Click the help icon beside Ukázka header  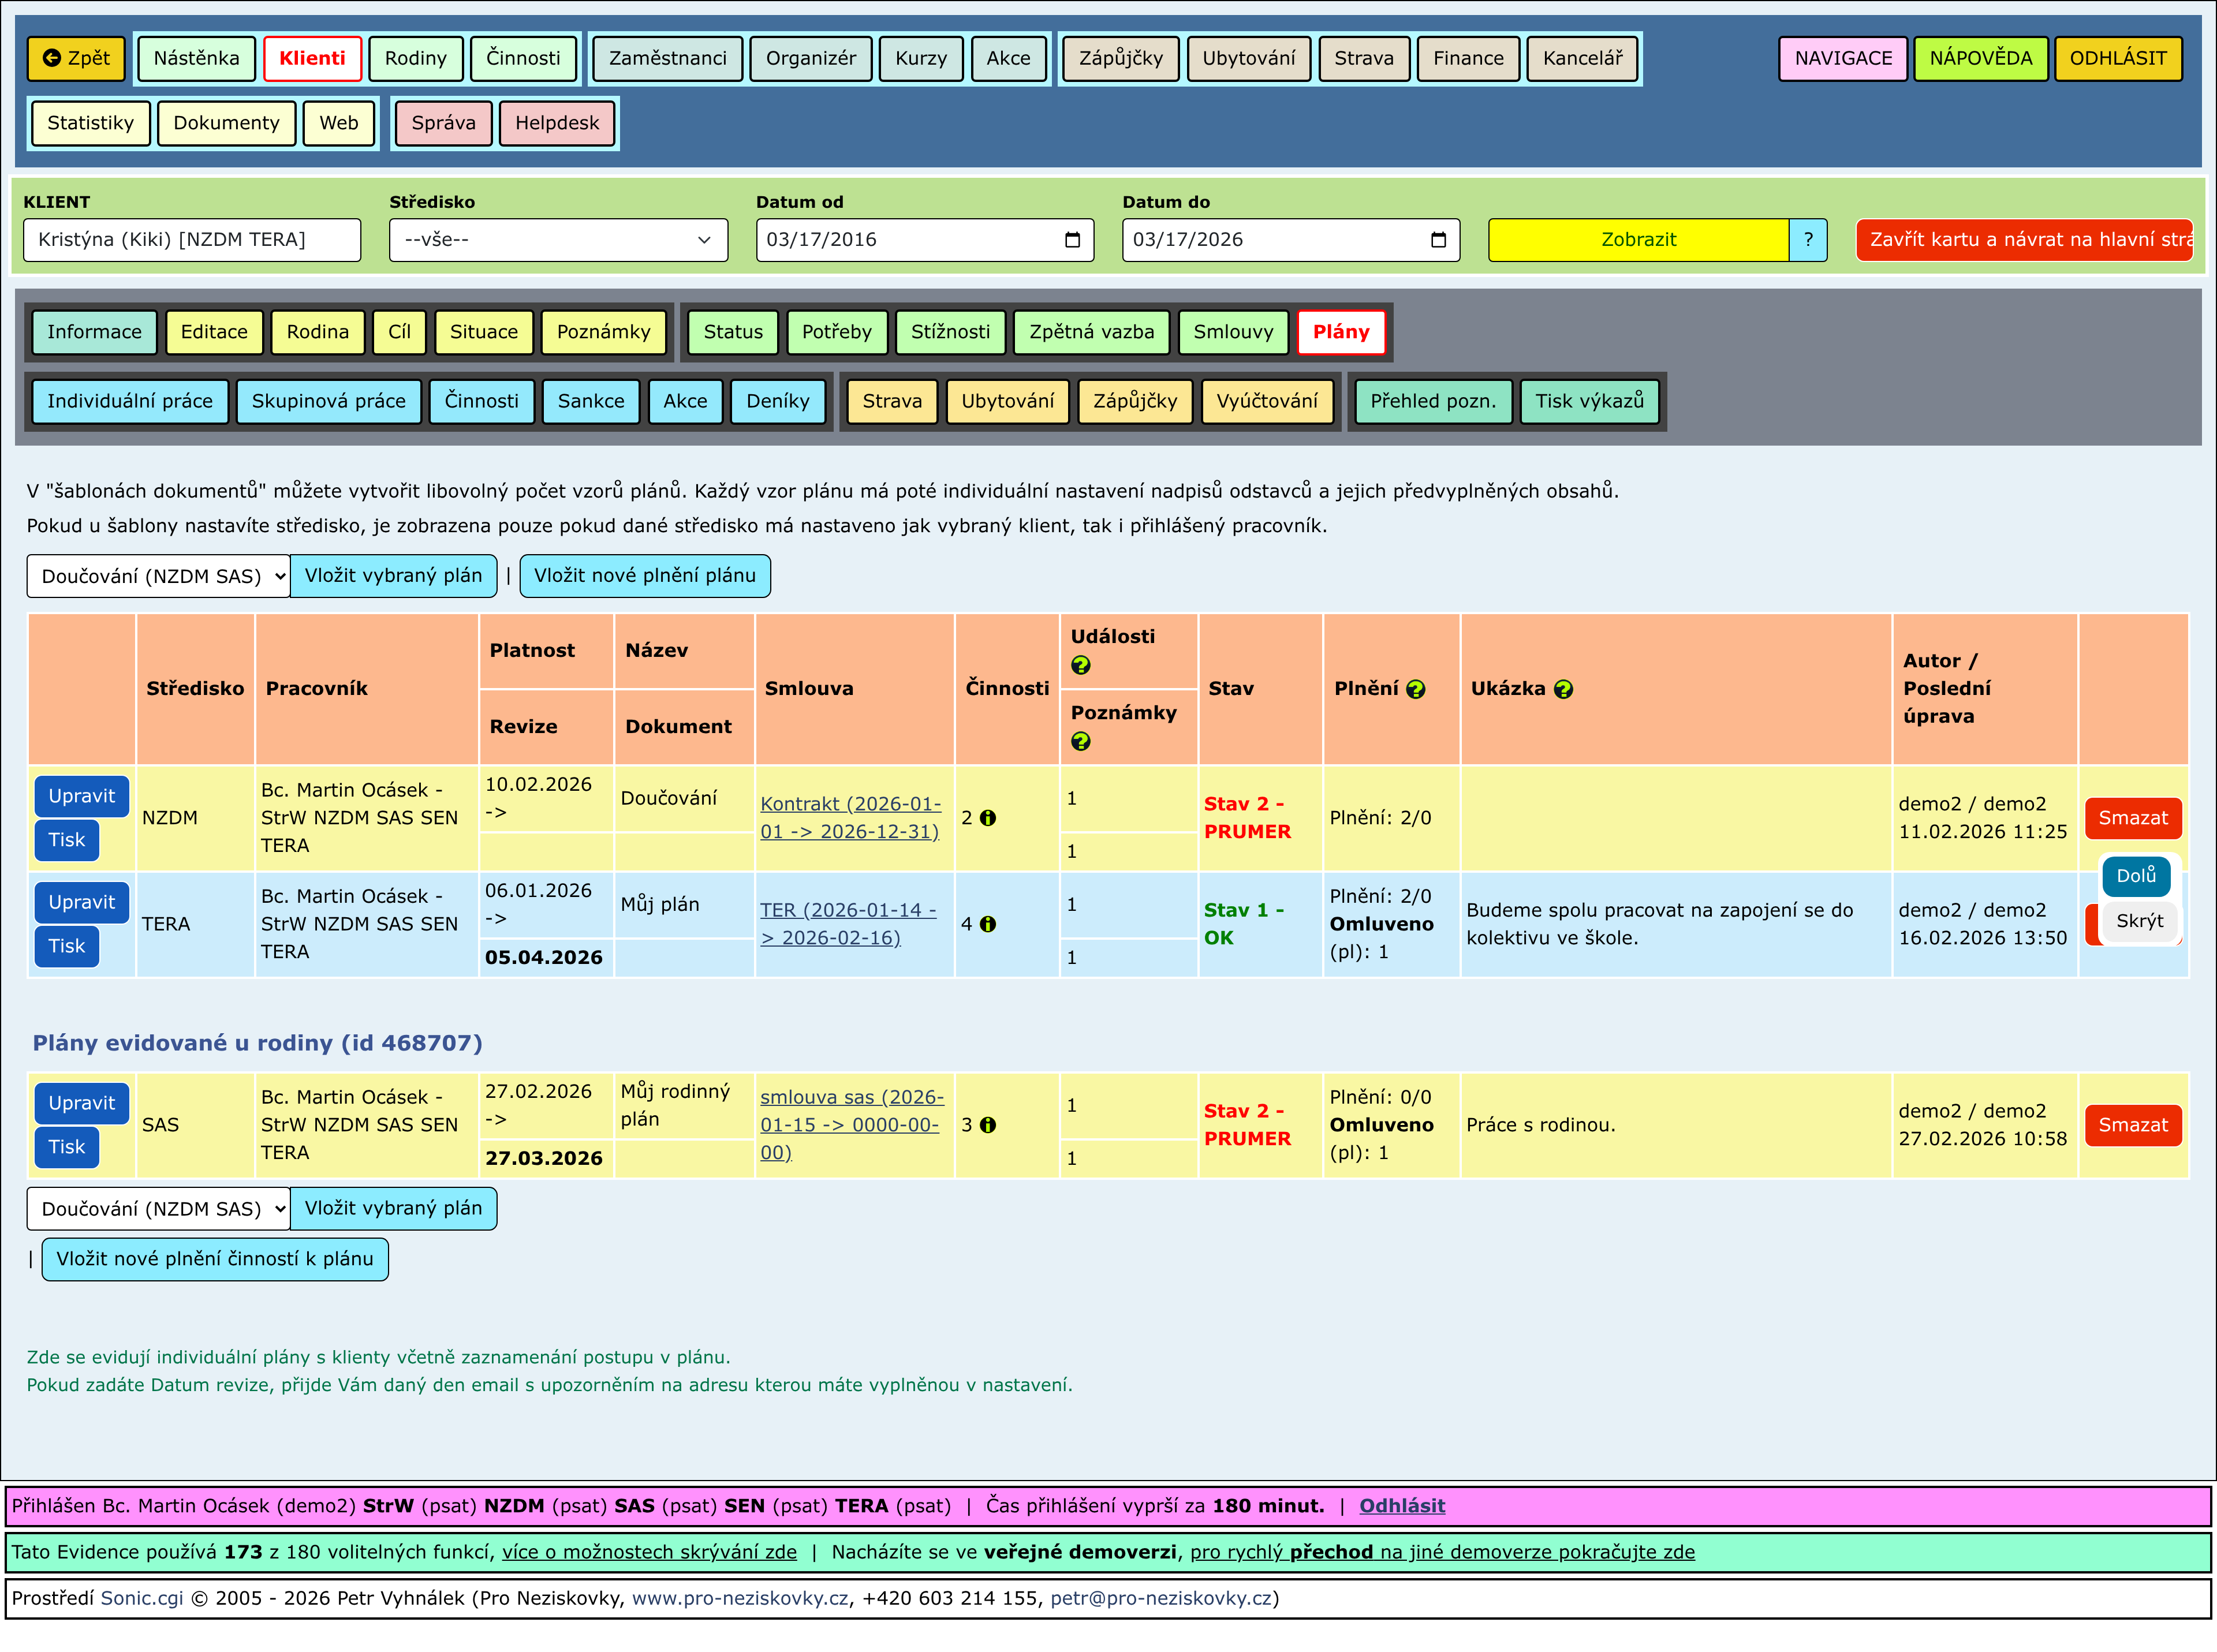1563,689
